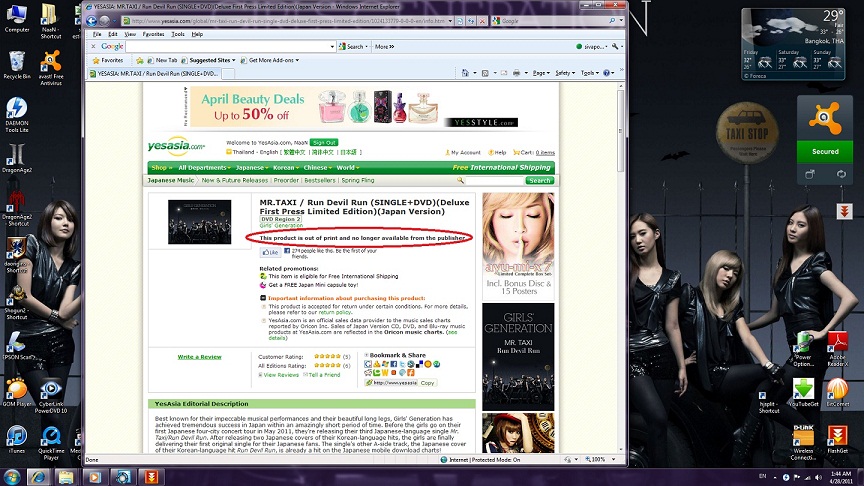Screen dimensions: 864x486
Task: Open the zoom level 100% control
Action: [600, 460]
